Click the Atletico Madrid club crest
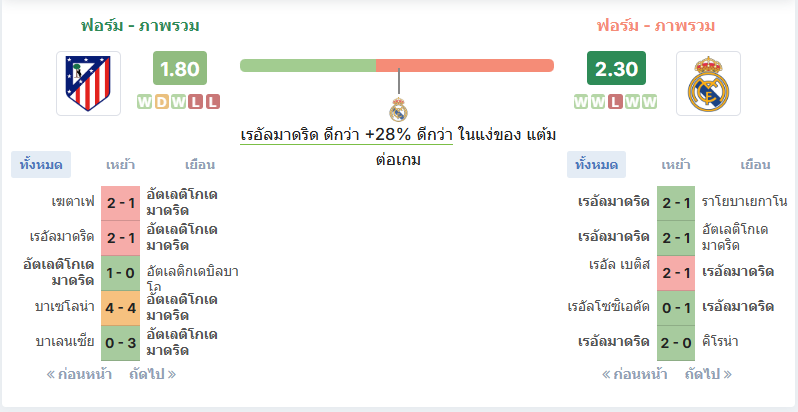The width and height of the screenshot is (798, 412). tap(88, 83)
